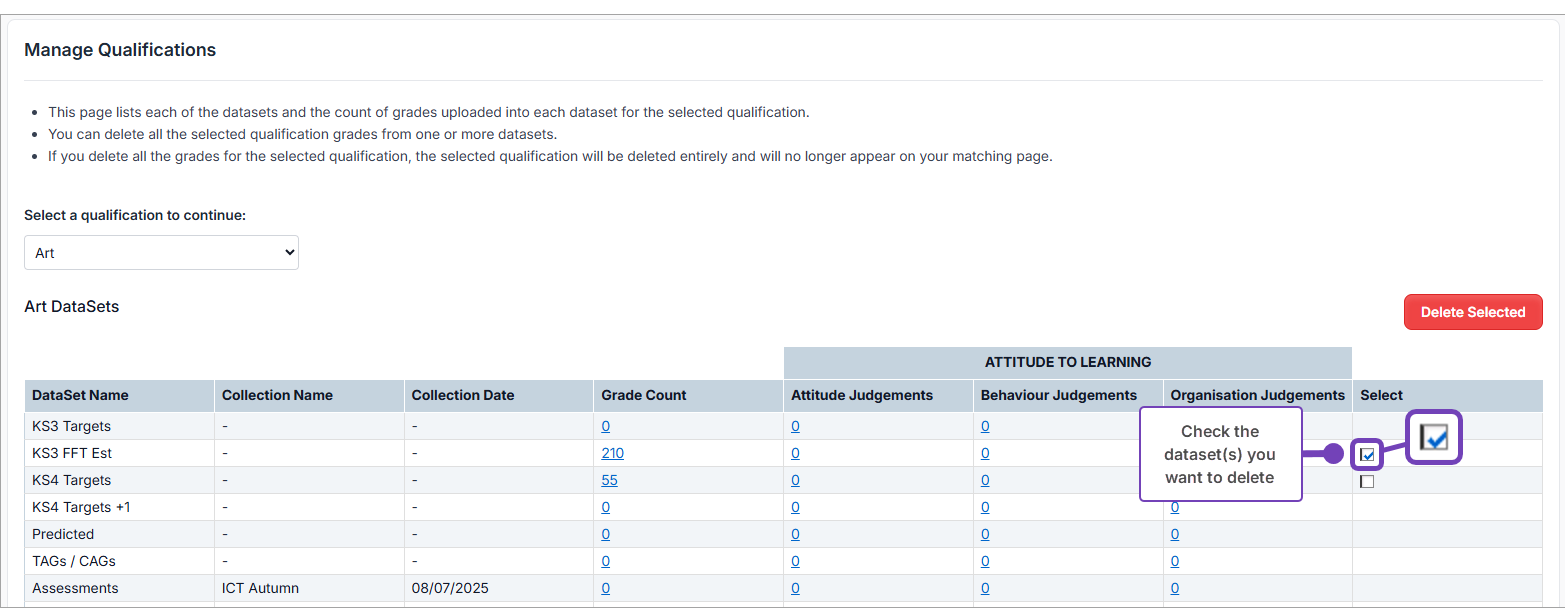Open Behaviour Judgements count for KS4 Targets +1

pos(985,507)
